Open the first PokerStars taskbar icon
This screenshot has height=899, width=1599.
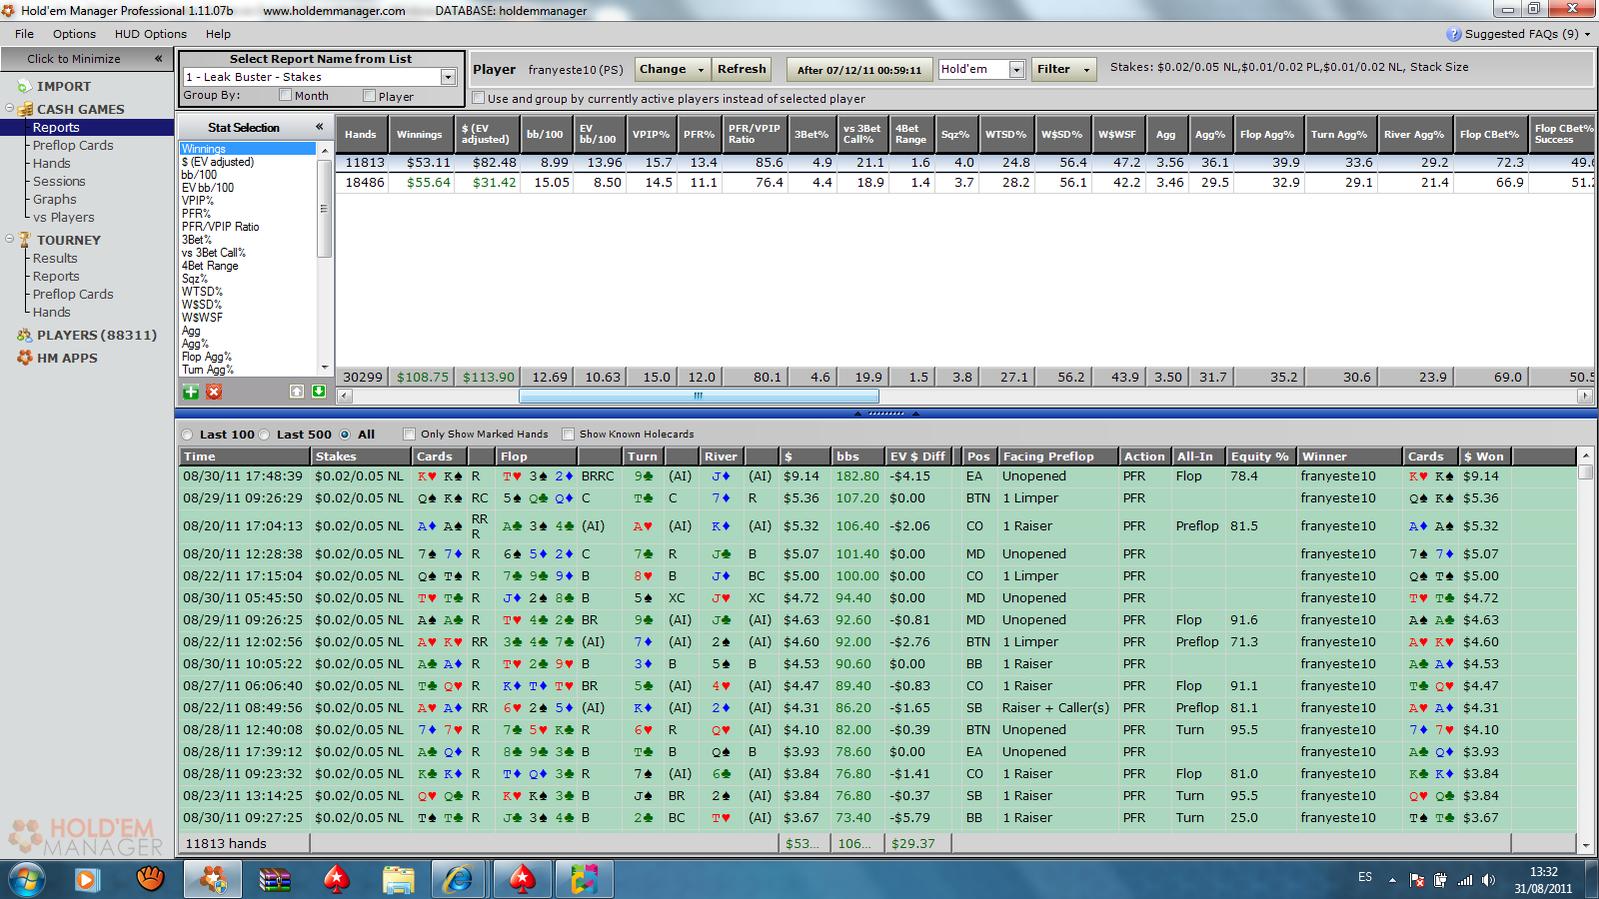(x=337, y=879)
